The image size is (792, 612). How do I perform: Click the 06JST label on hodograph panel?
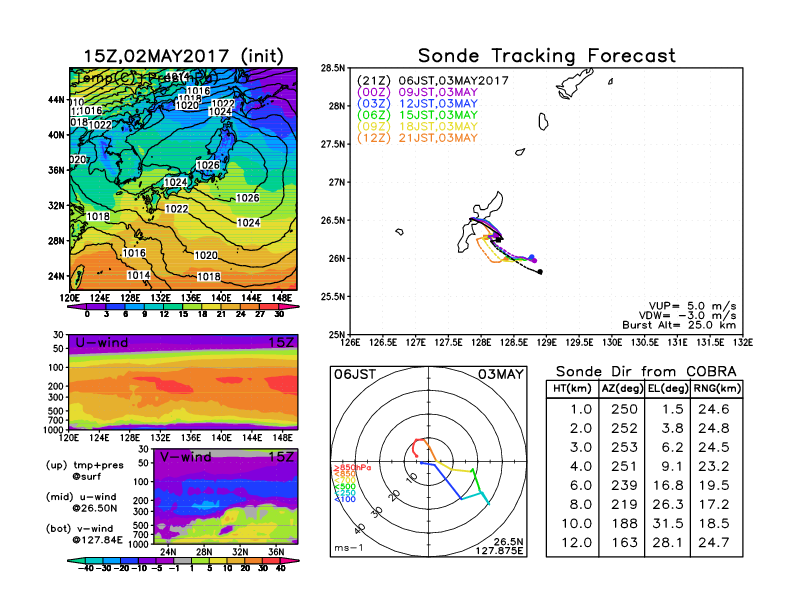click(352, 374)
